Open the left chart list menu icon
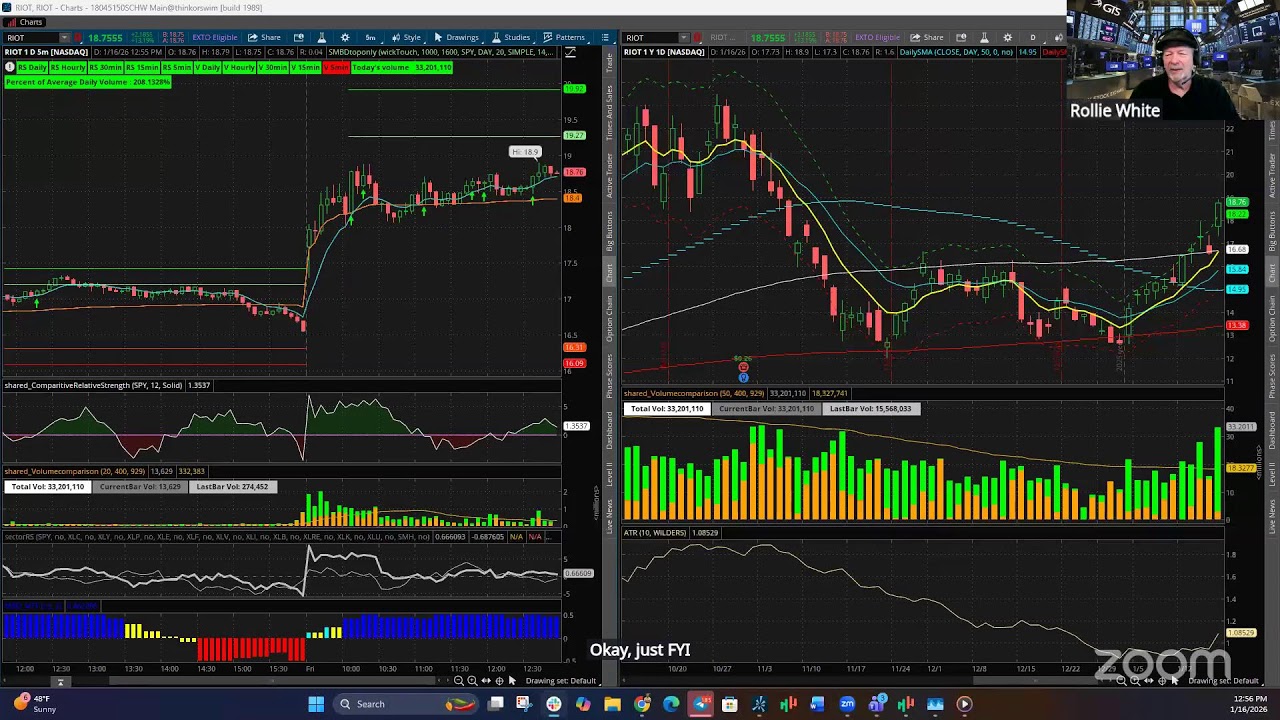 tap(605, 38)
